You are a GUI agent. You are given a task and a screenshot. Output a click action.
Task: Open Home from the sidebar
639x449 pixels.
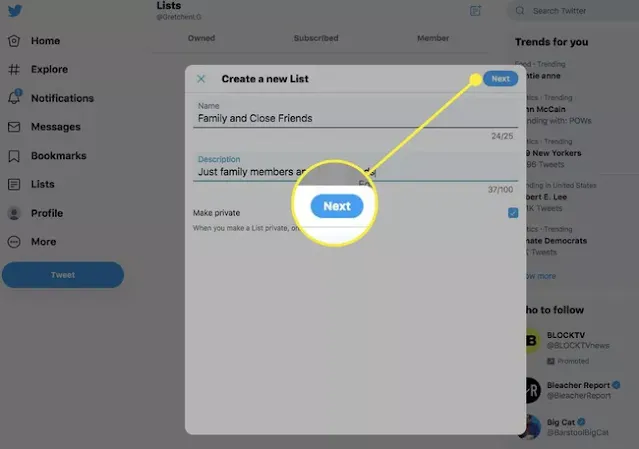[x=45, y=41]
